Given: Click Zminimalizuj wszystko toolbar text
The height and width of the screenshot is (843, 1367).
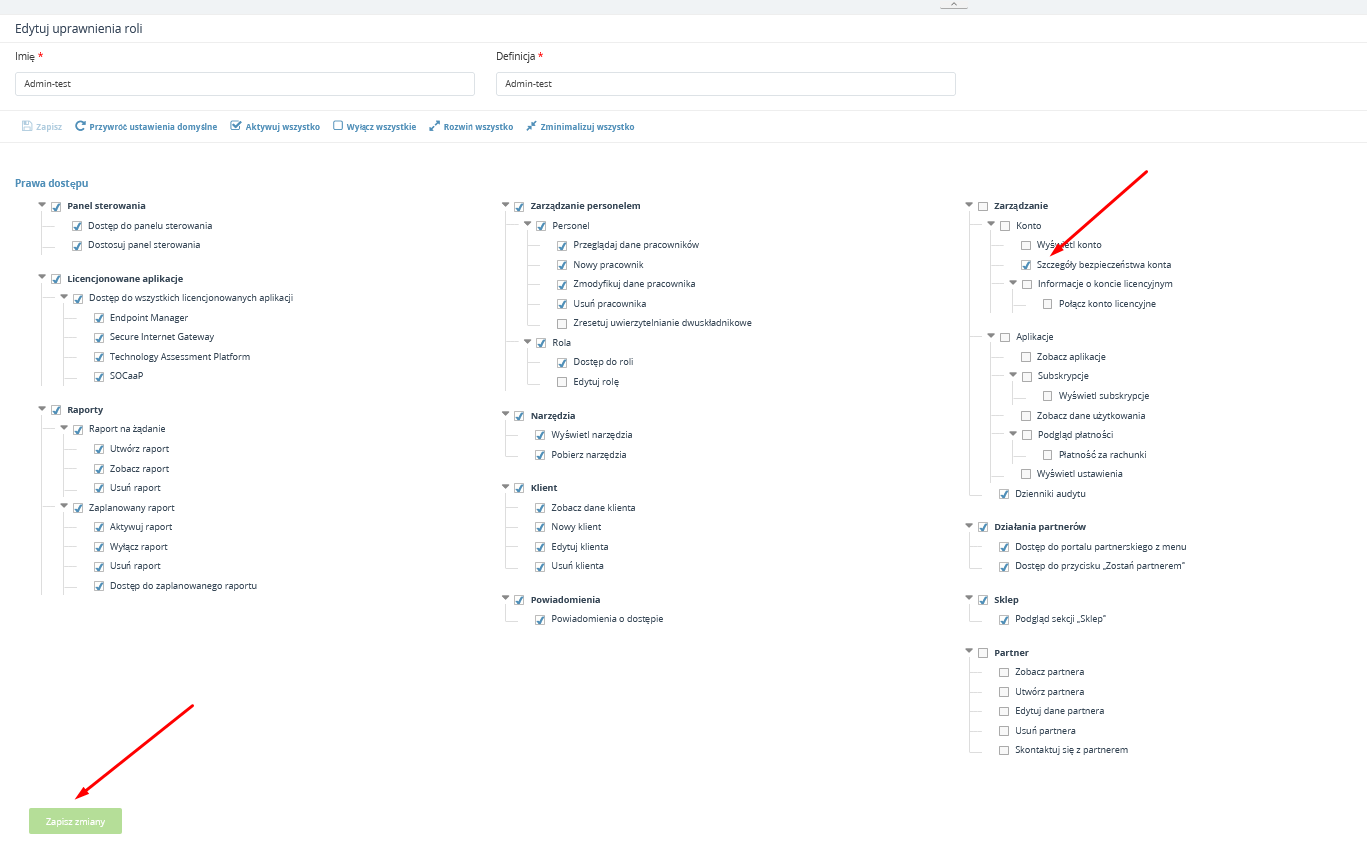Looking at the screenshot, I should (587, 127).
